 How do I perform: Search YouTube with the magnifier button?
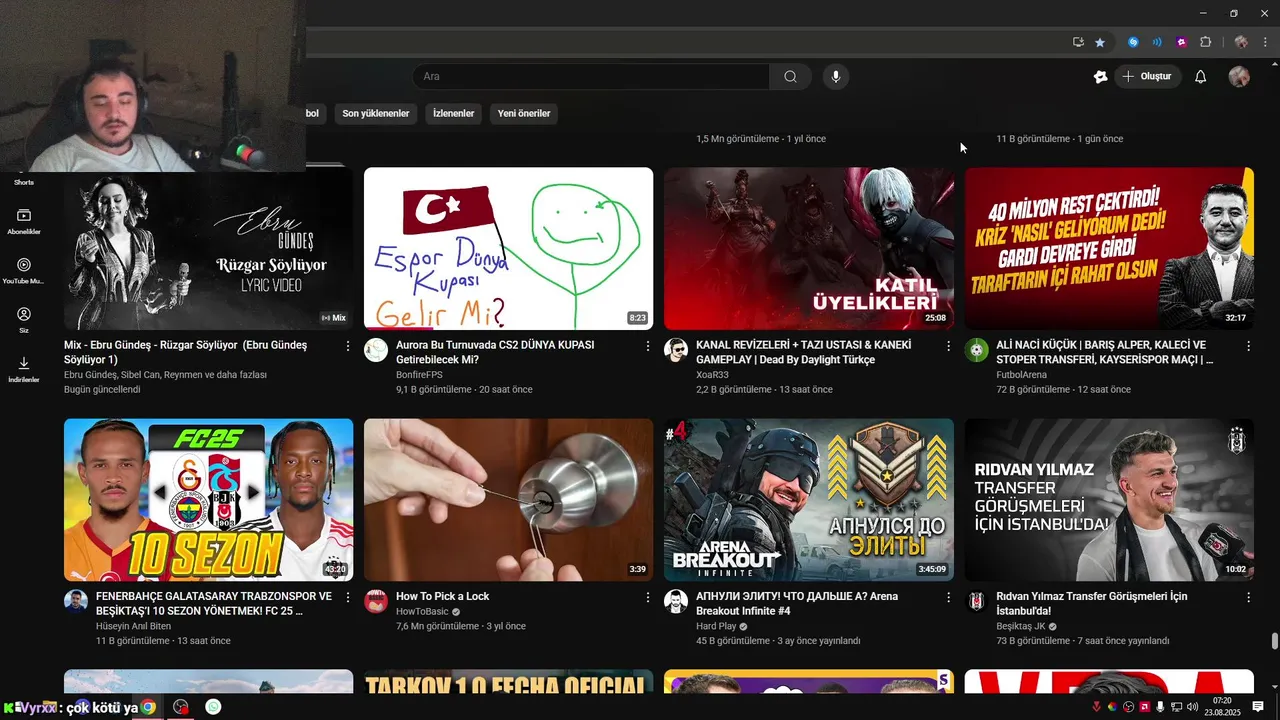[790, 77]
